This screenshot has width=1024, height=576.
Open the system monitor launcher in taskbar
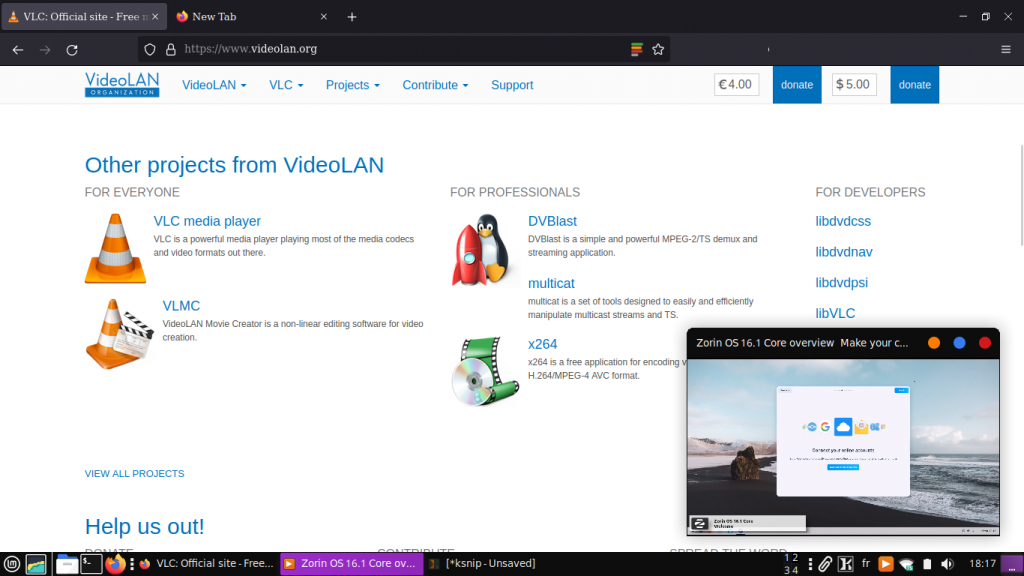pos(36,564)
